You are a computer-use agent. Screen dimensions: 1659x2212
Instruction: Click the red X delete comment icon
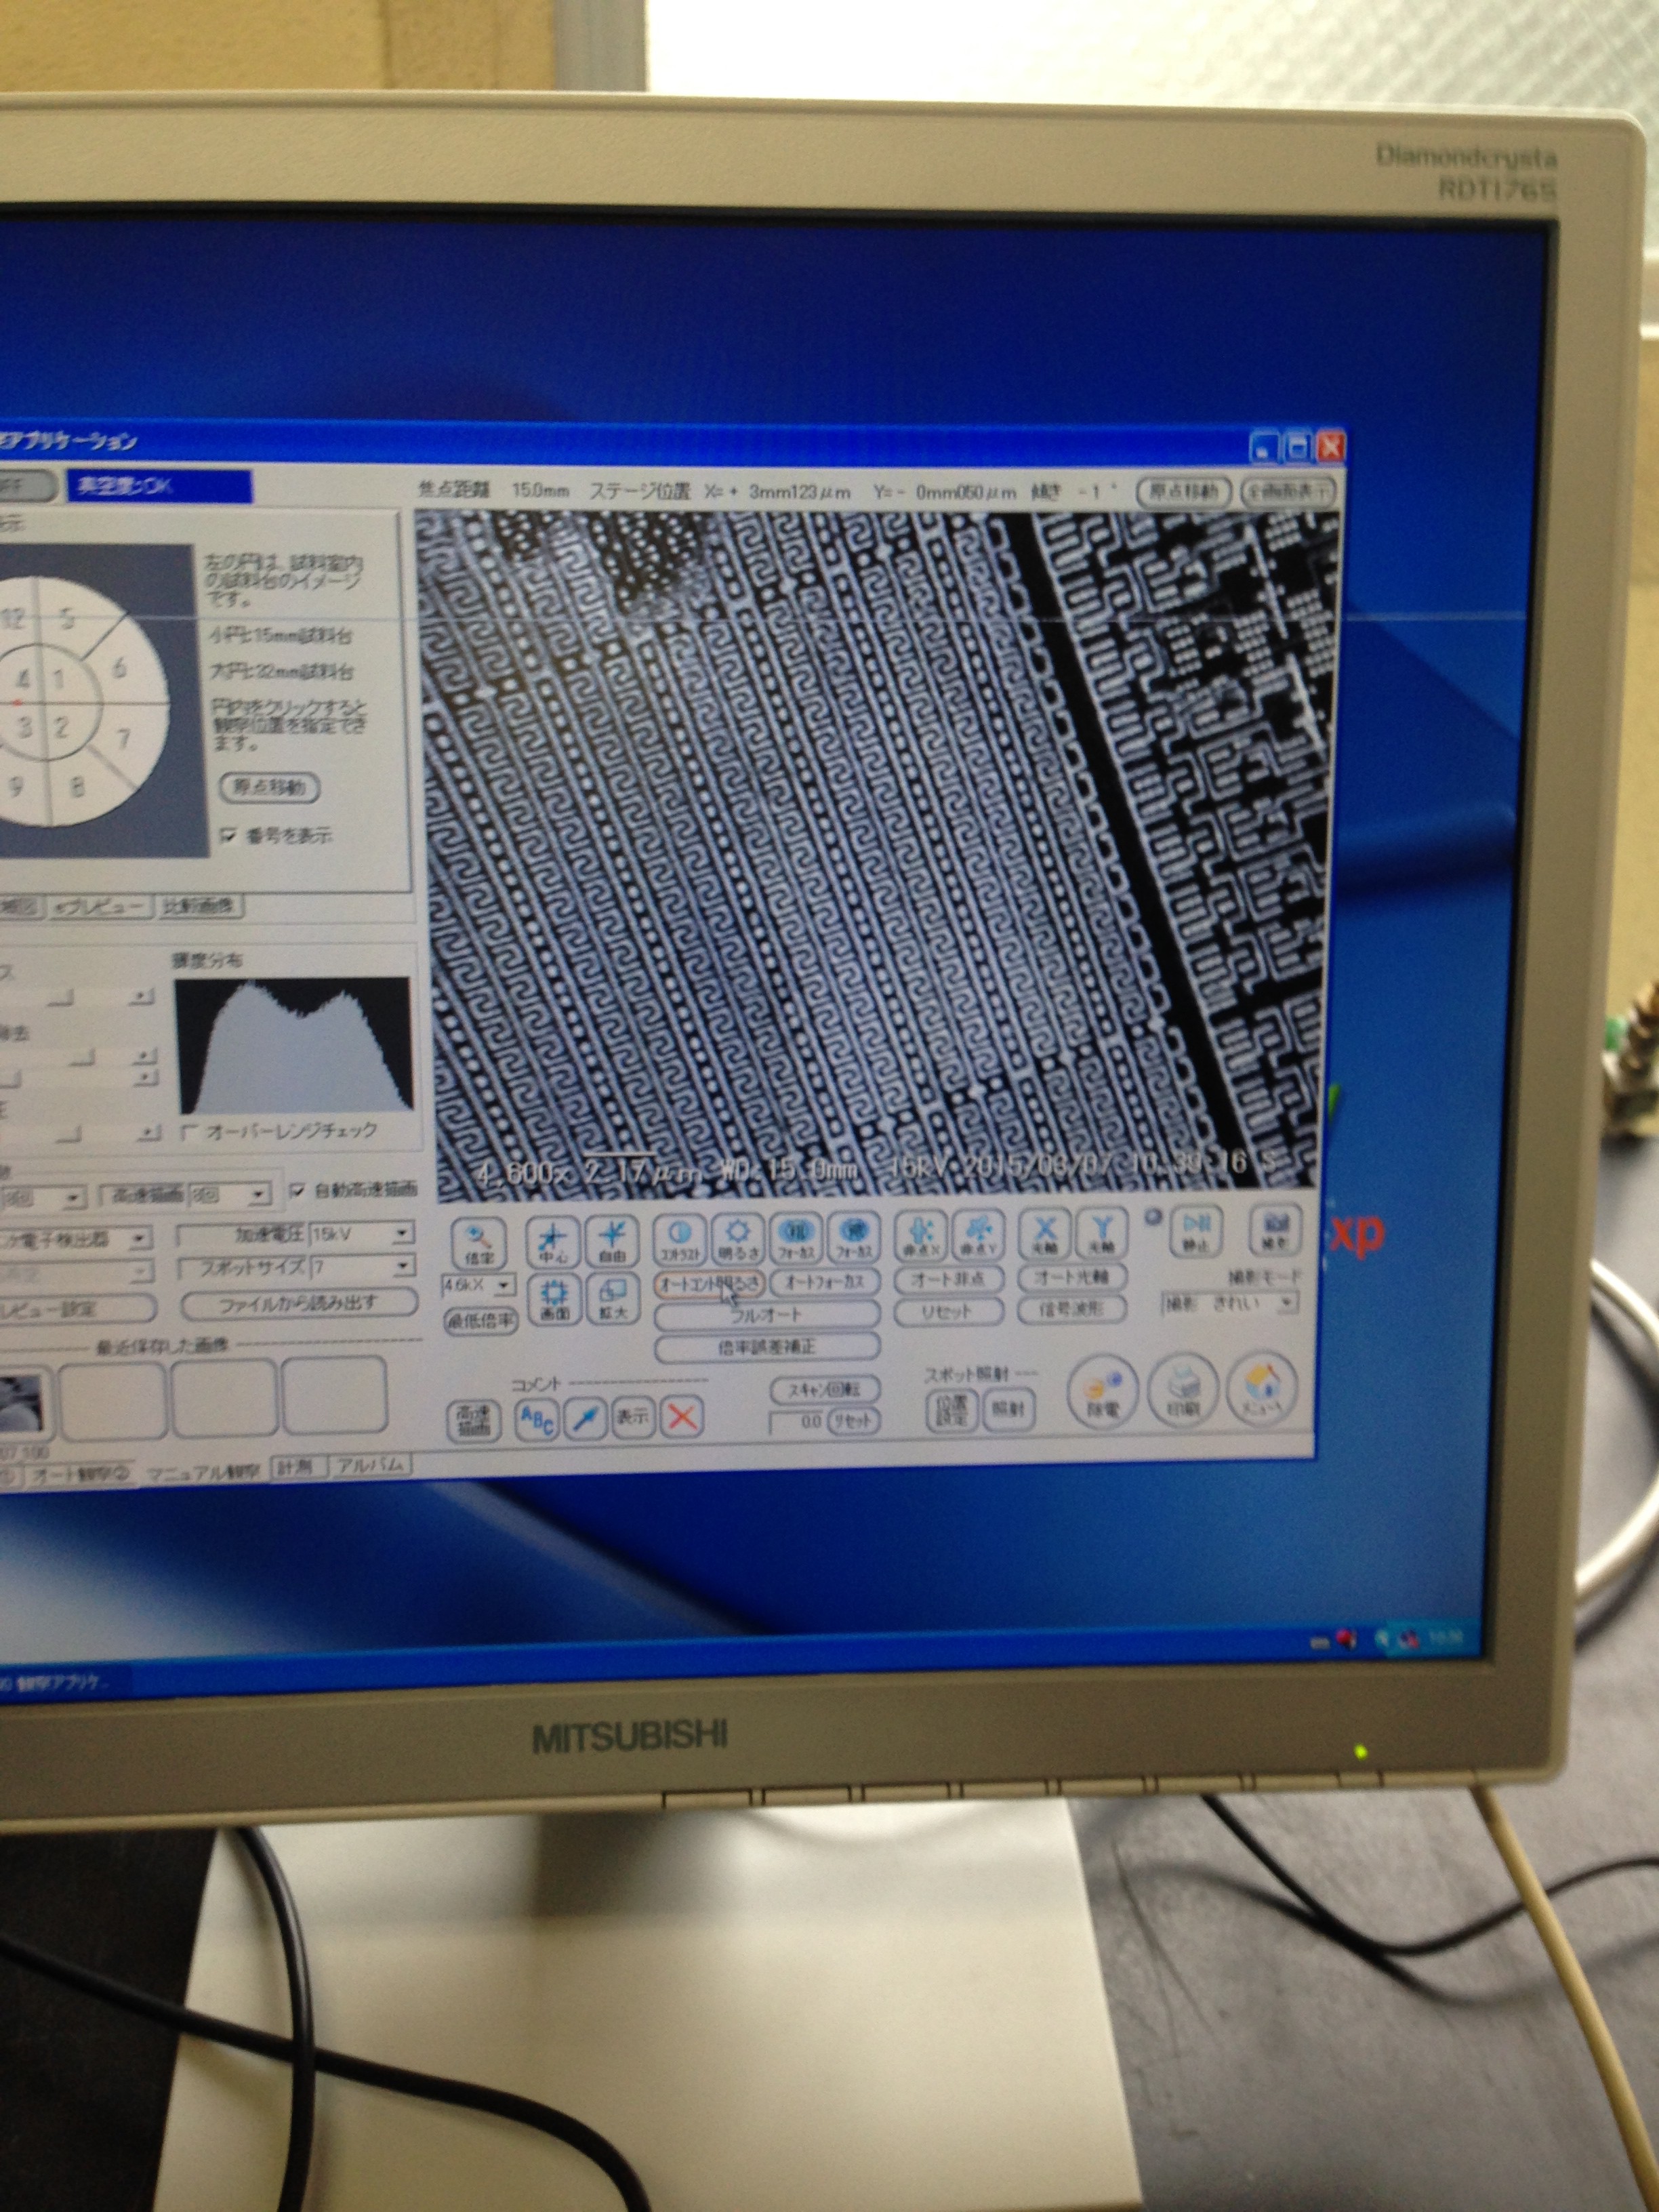point(683,1417)
